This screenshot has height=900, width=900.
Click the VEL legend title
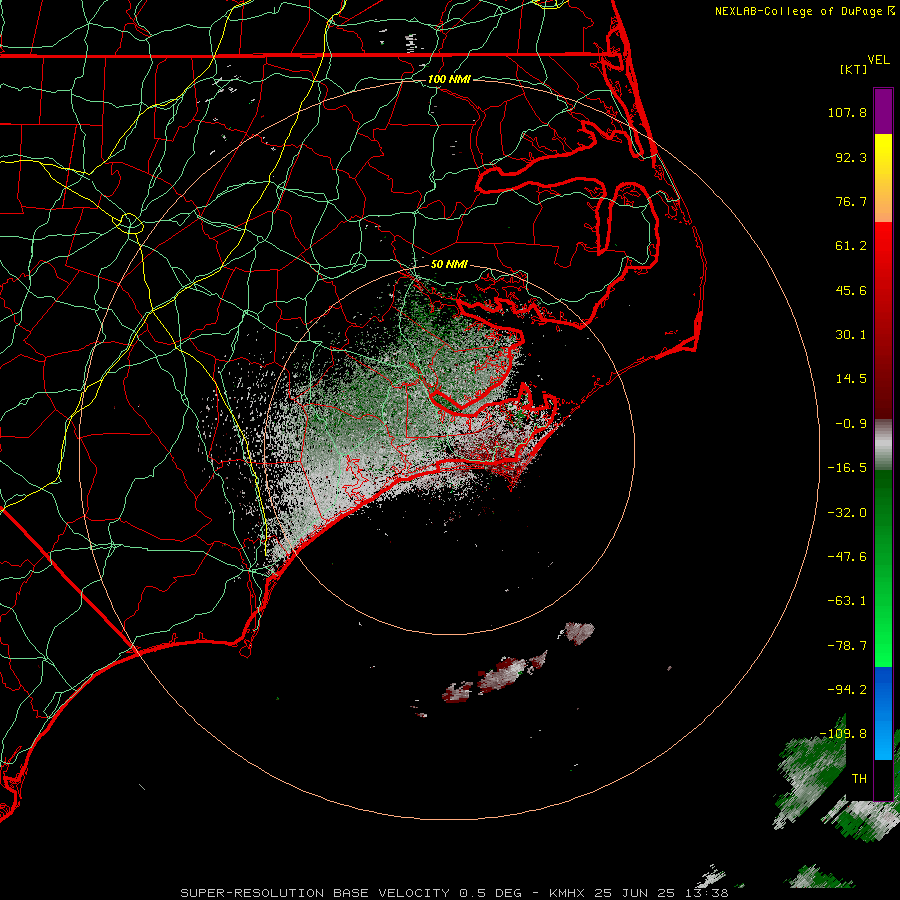(878, 59)
